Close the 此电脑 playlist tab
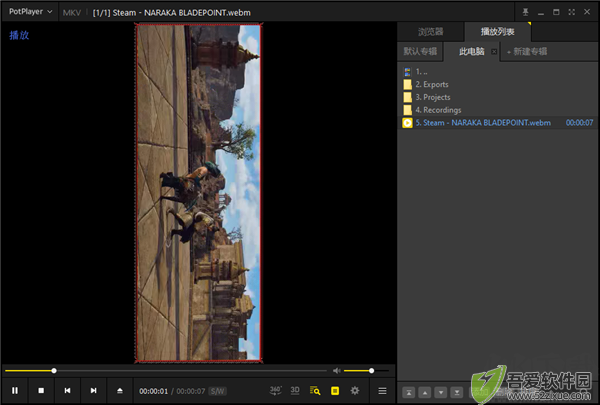The width and height of the screenshot is (600, 405). [494, 52]
